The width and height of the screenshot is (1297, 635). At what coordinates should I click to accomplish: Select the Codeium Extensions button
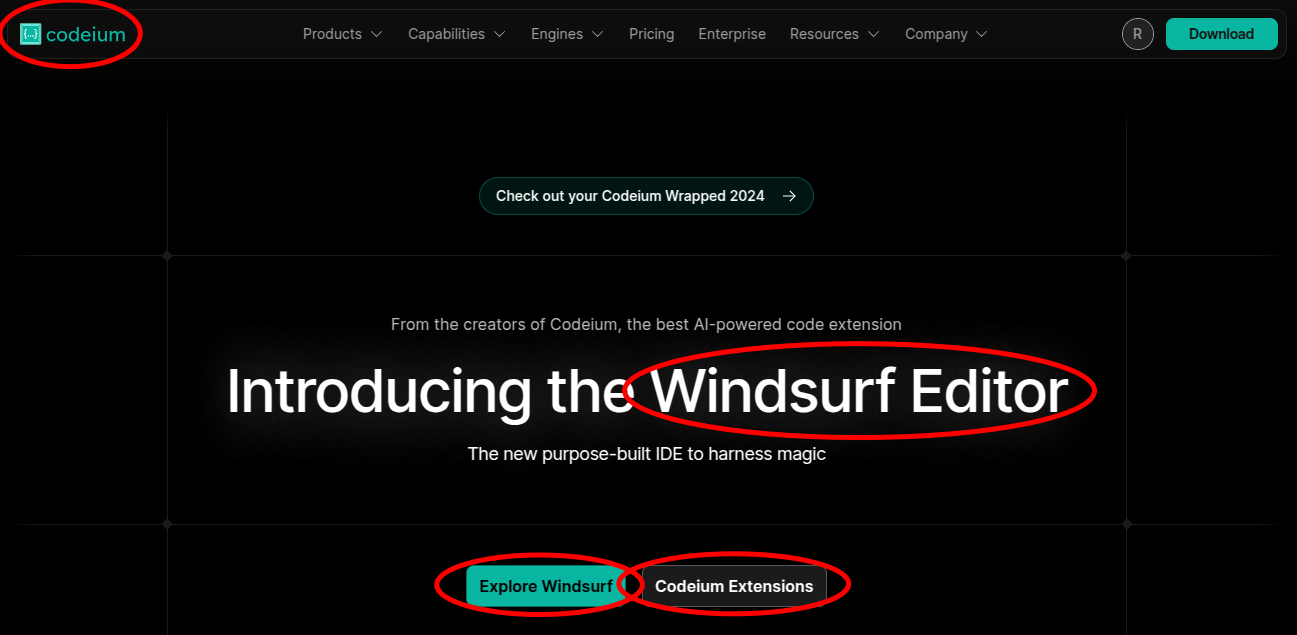pyautogui.click(x=734, y=586)
